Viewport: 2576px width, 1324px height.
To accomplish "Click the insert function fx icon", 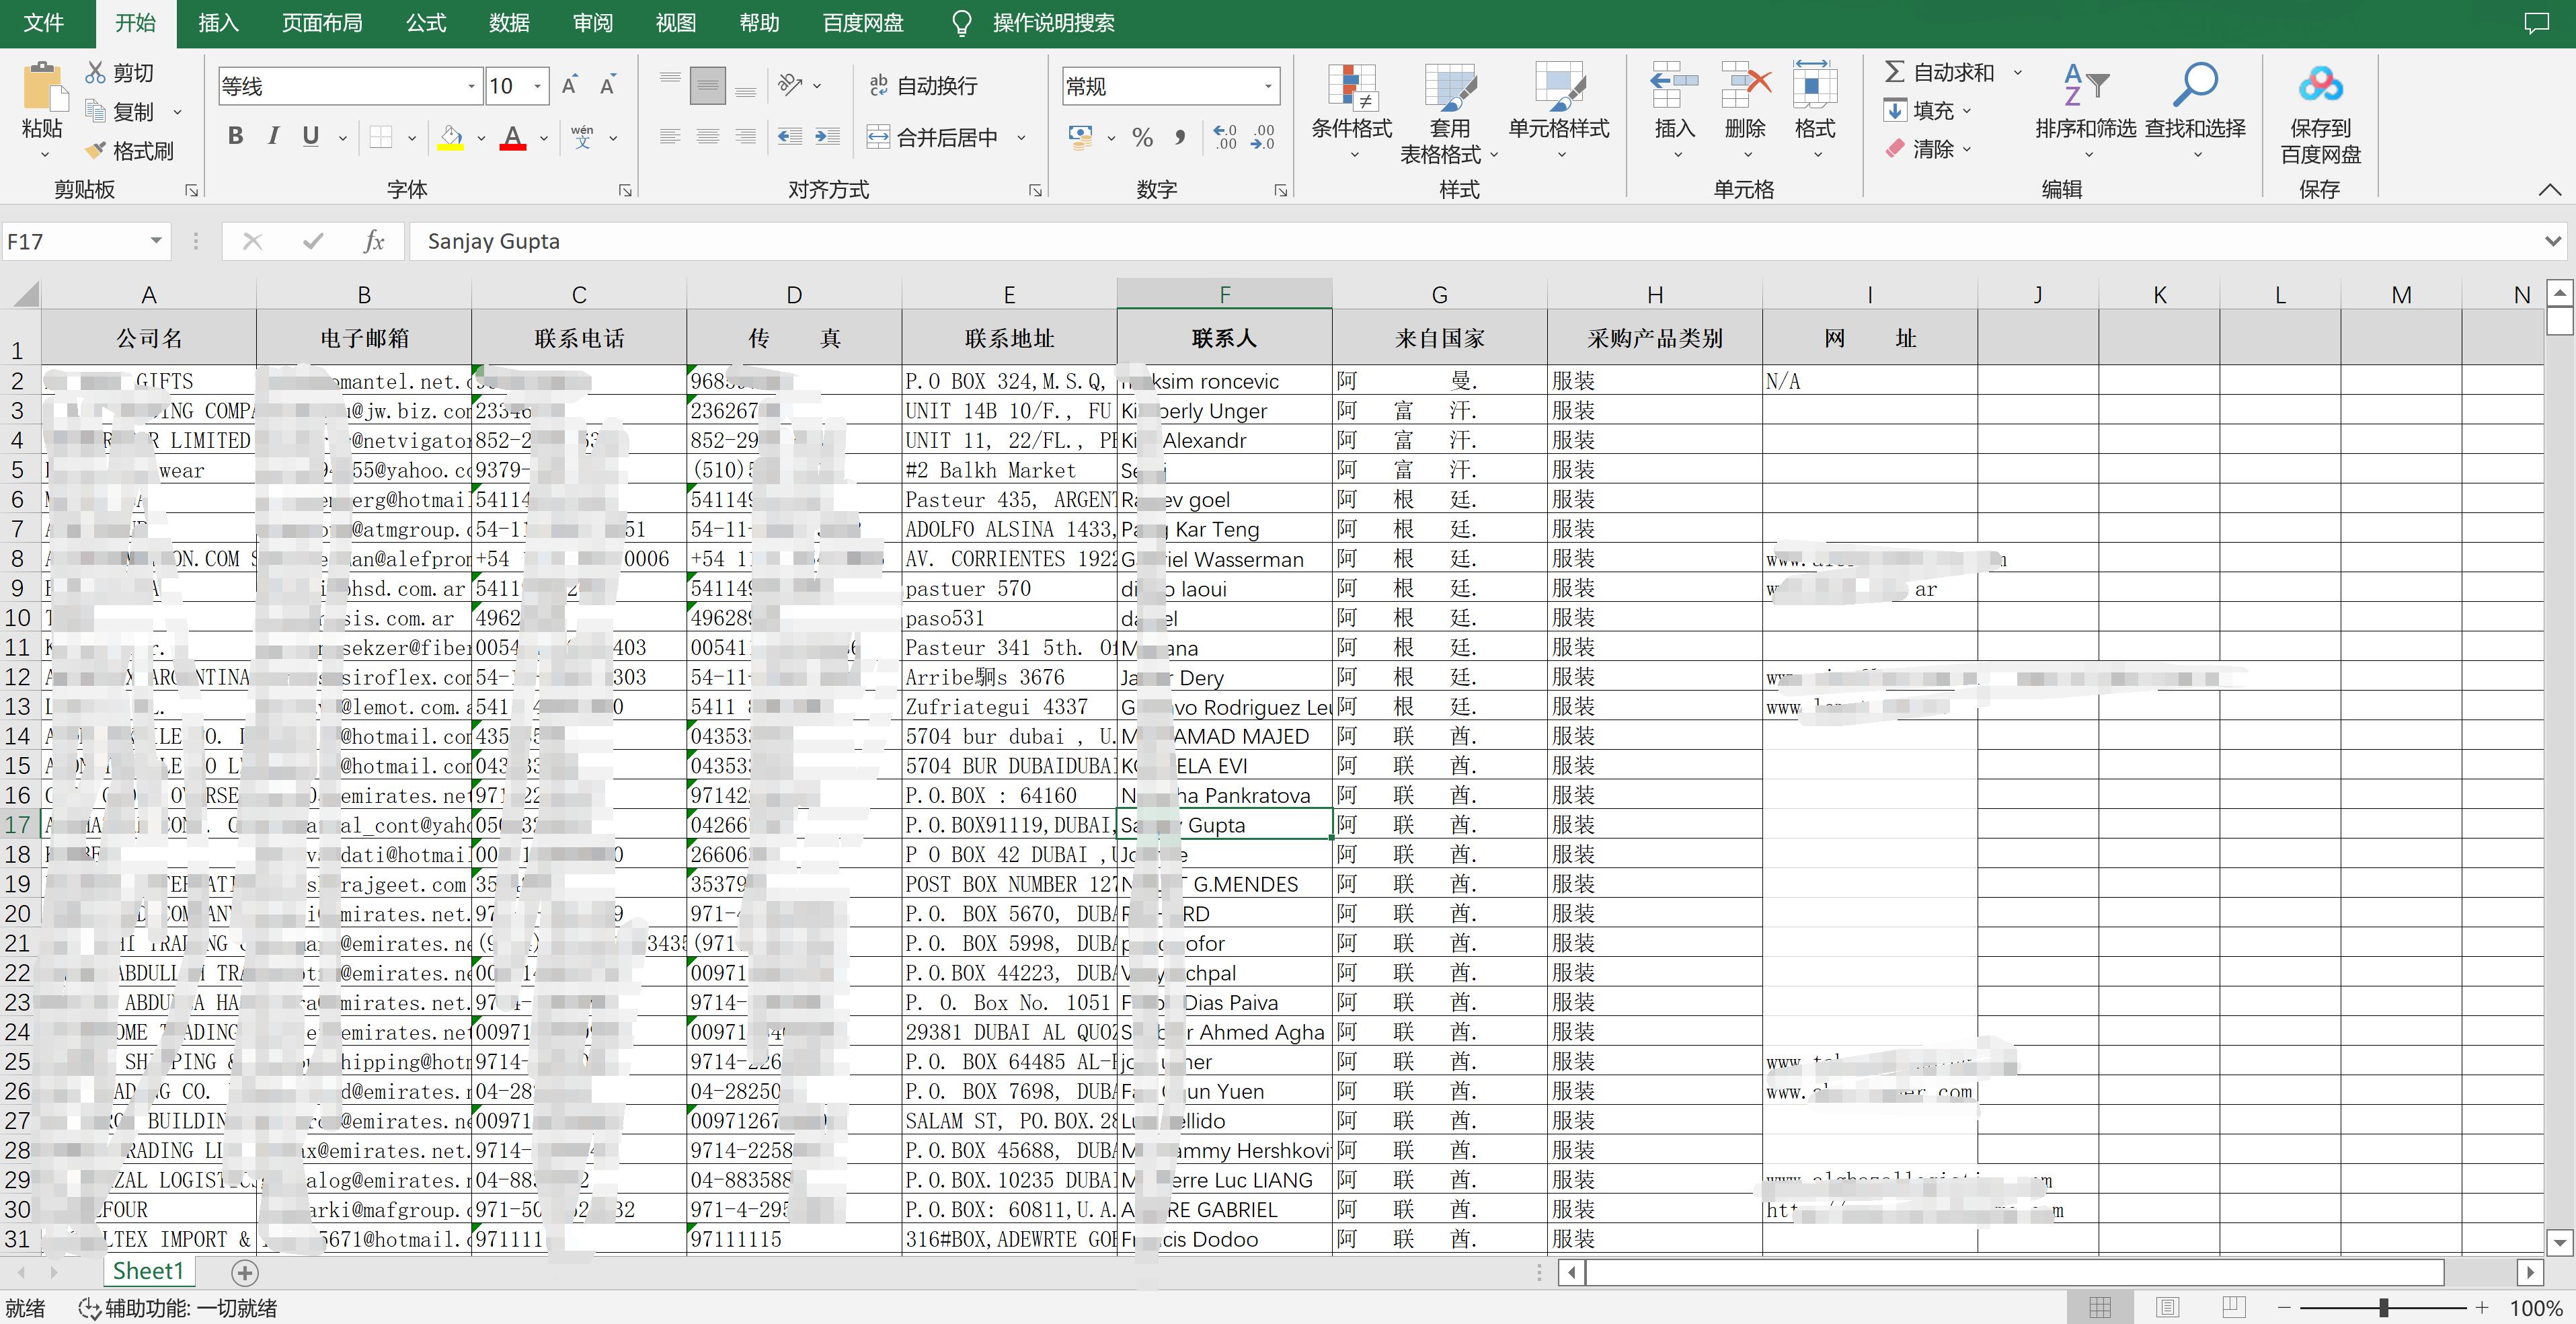I will tap(374, 241).
